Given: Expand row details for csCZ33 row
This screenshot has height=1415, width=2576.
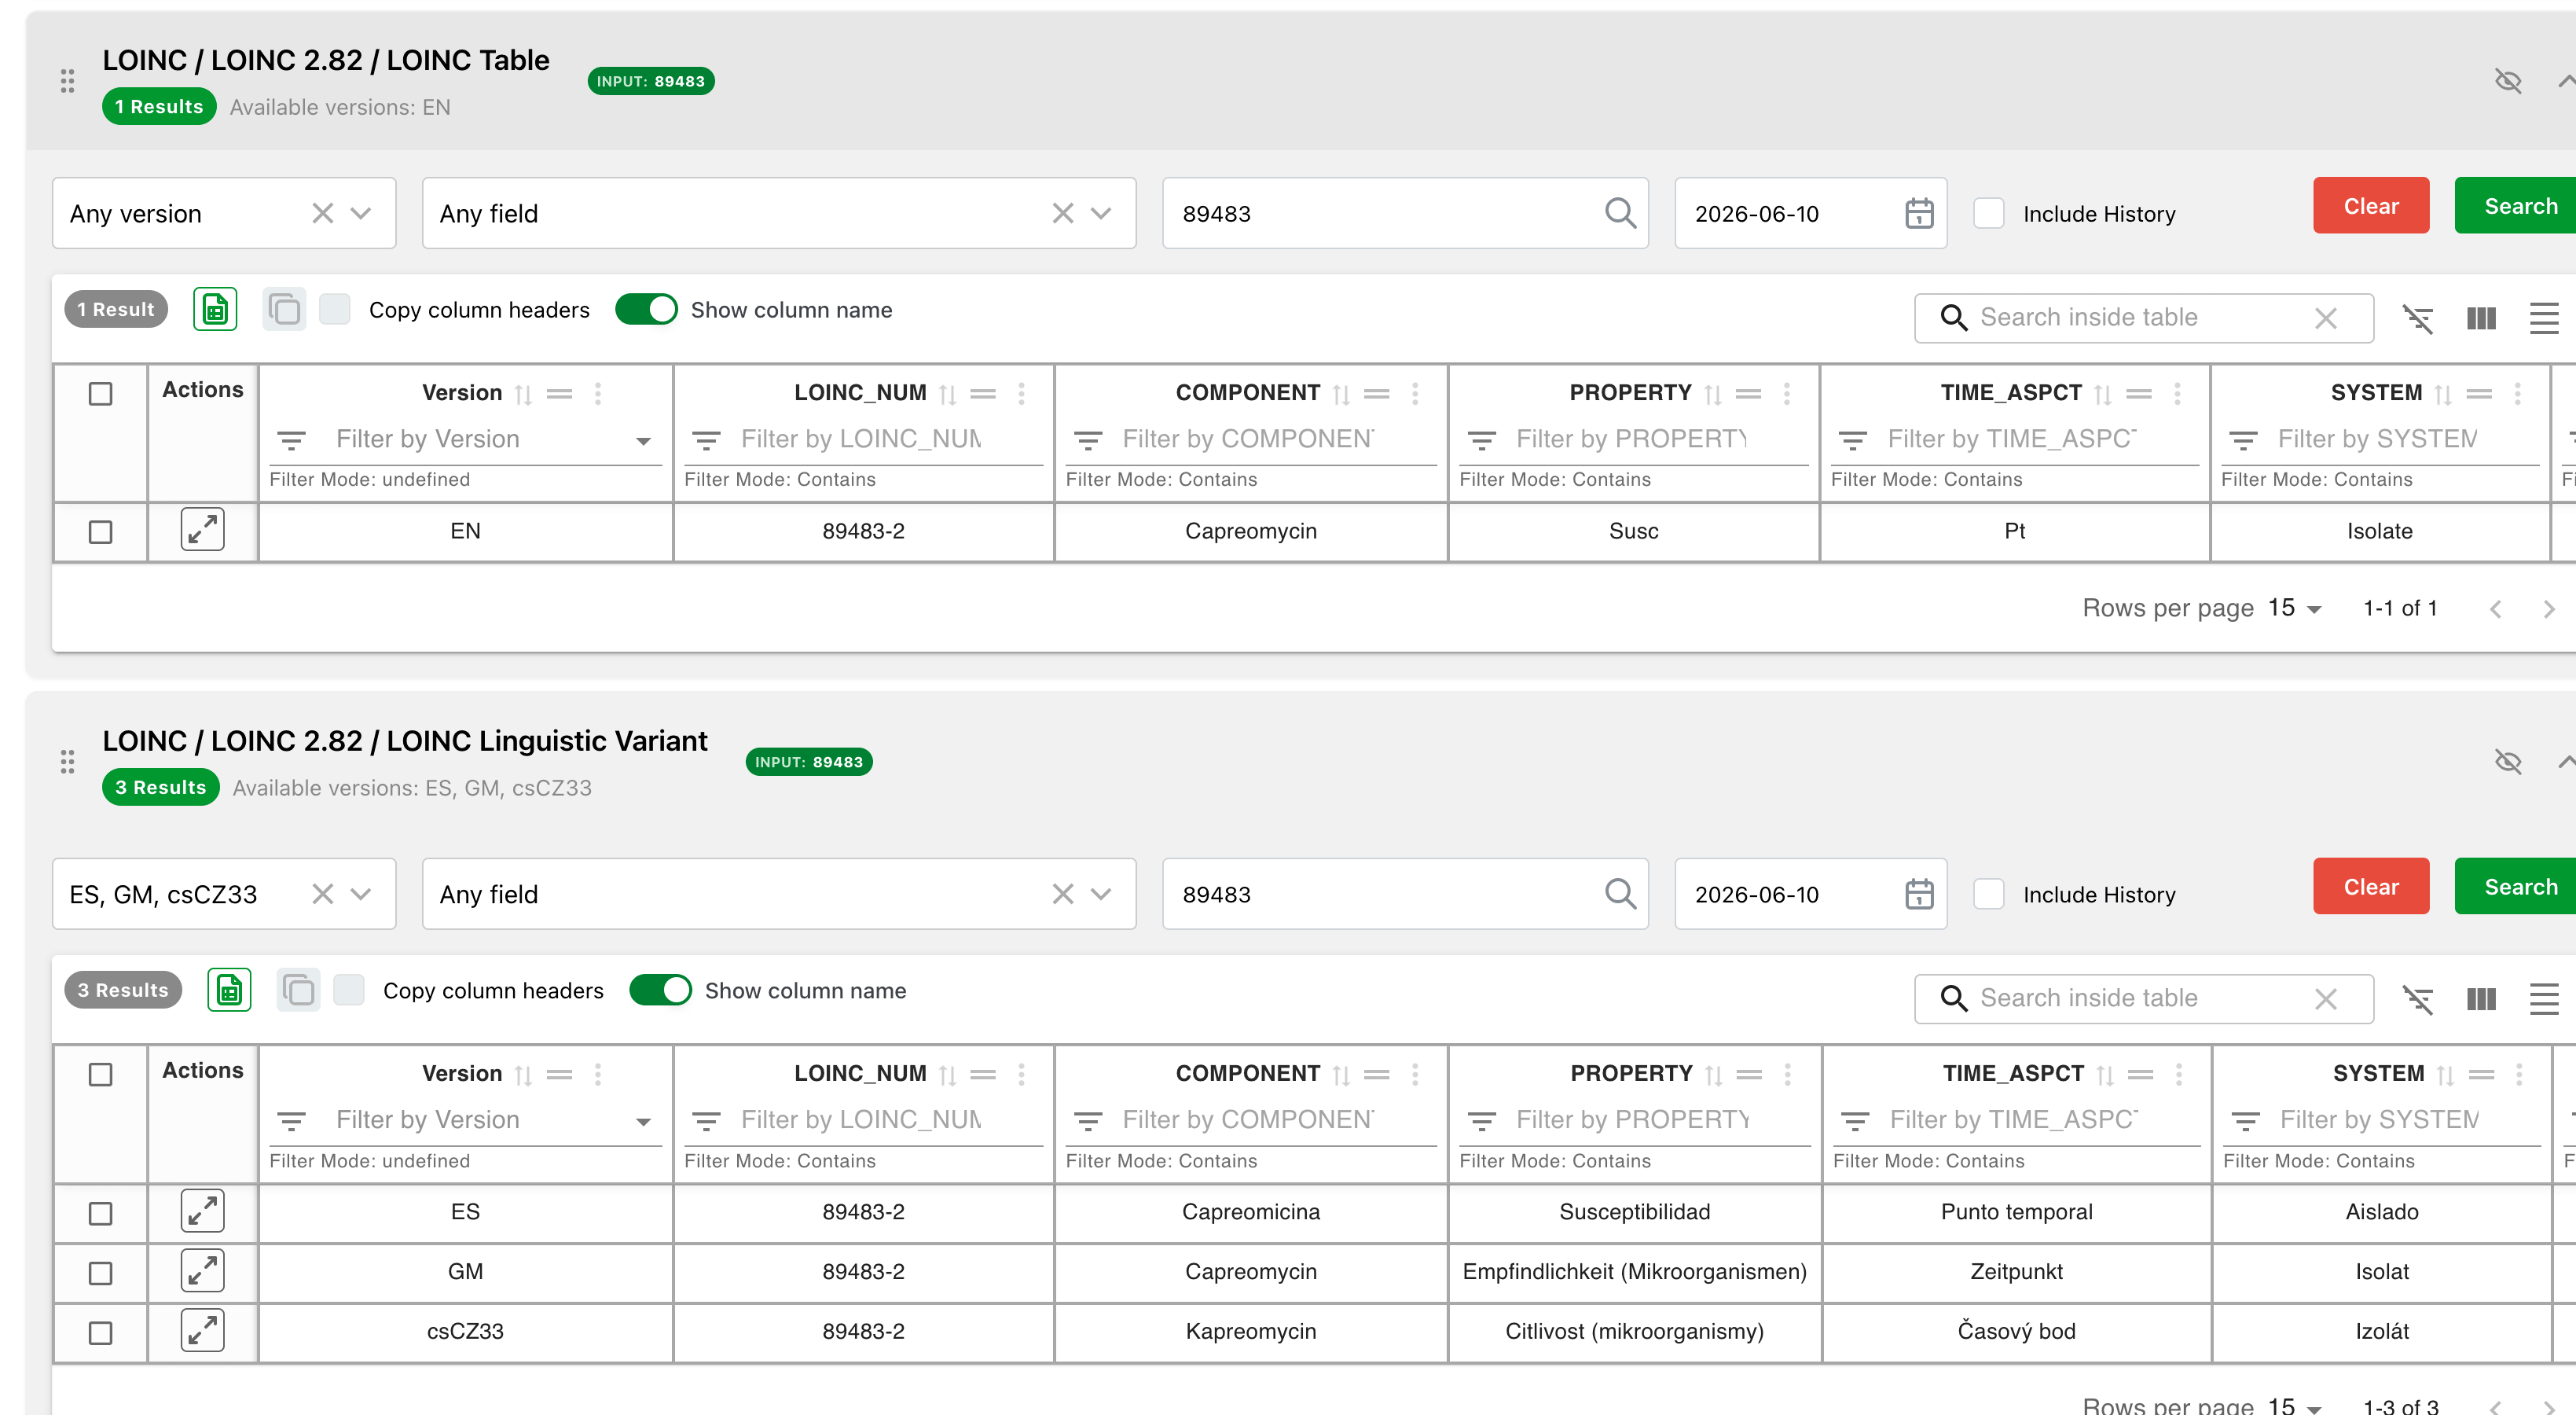Looking at the screenshot, I should tap(203, 1331).
